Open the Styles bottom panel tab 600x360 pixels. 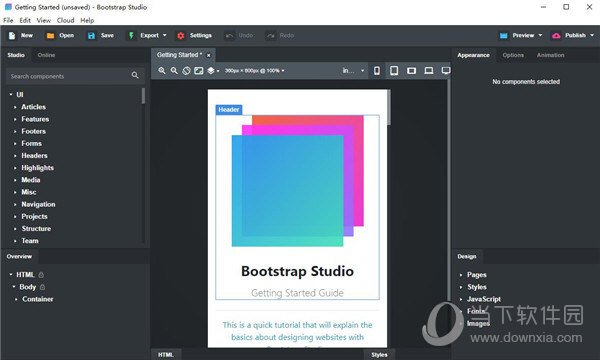click(379, 355)
